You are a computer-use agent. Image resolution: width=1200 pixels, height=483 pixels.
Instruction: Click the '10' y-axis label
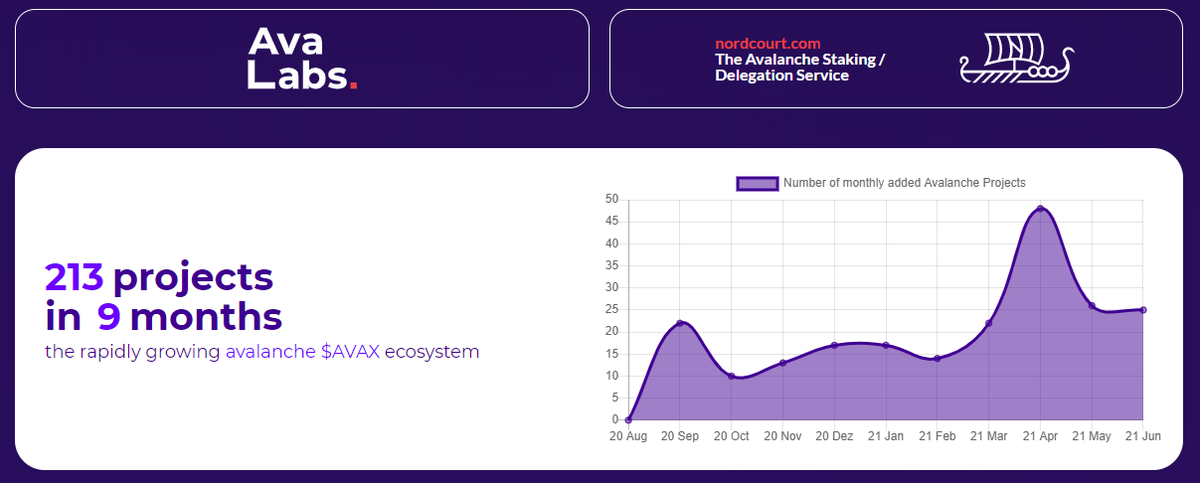(611, 376)
